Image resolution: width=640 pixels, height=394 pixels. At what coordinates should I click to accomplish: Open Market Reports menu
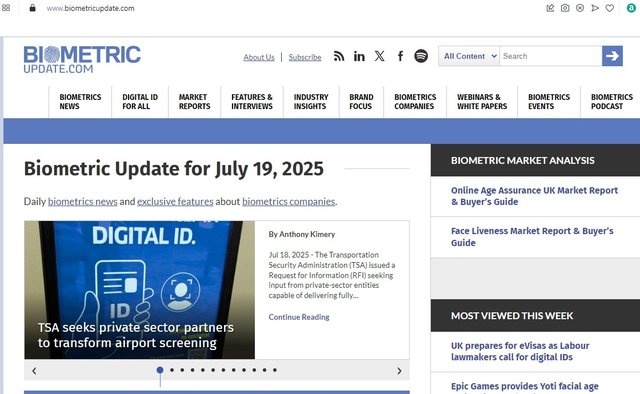[194, 102]
